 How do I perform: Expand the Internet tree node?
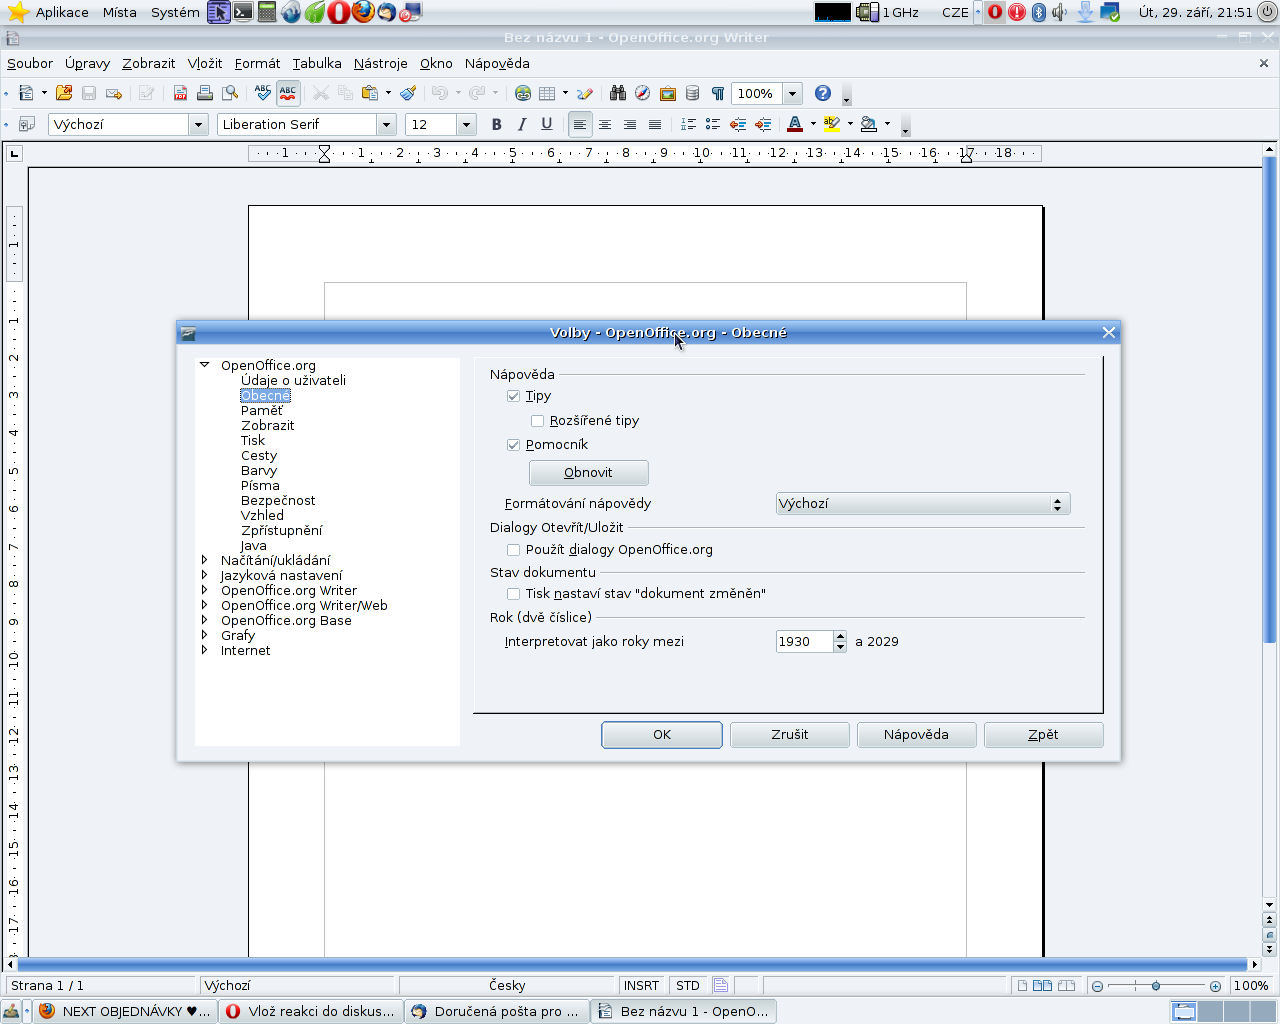pos(205,650)
